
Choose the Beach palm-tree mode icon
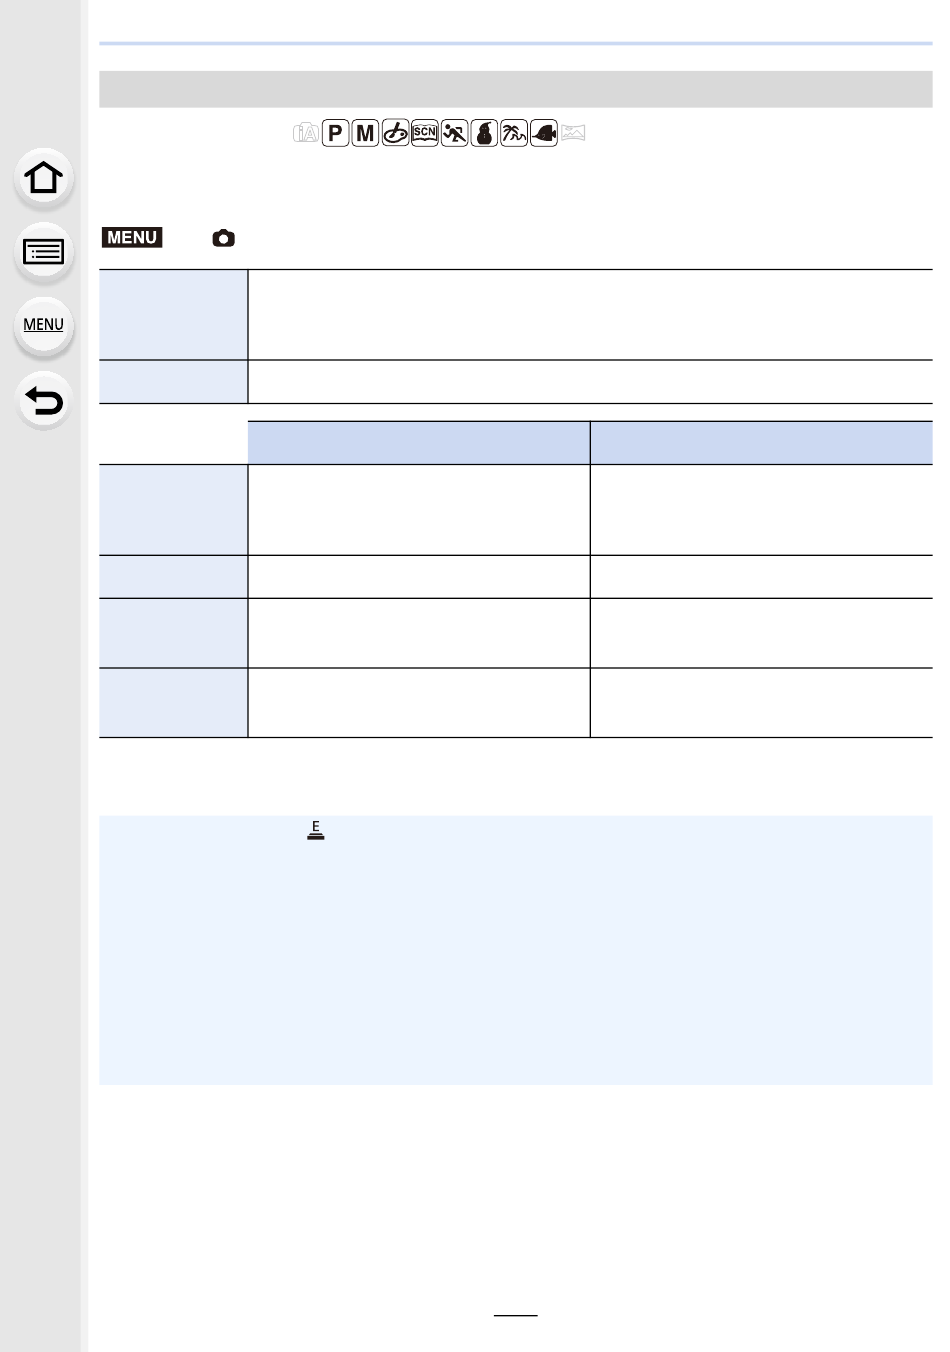point(514,133)
